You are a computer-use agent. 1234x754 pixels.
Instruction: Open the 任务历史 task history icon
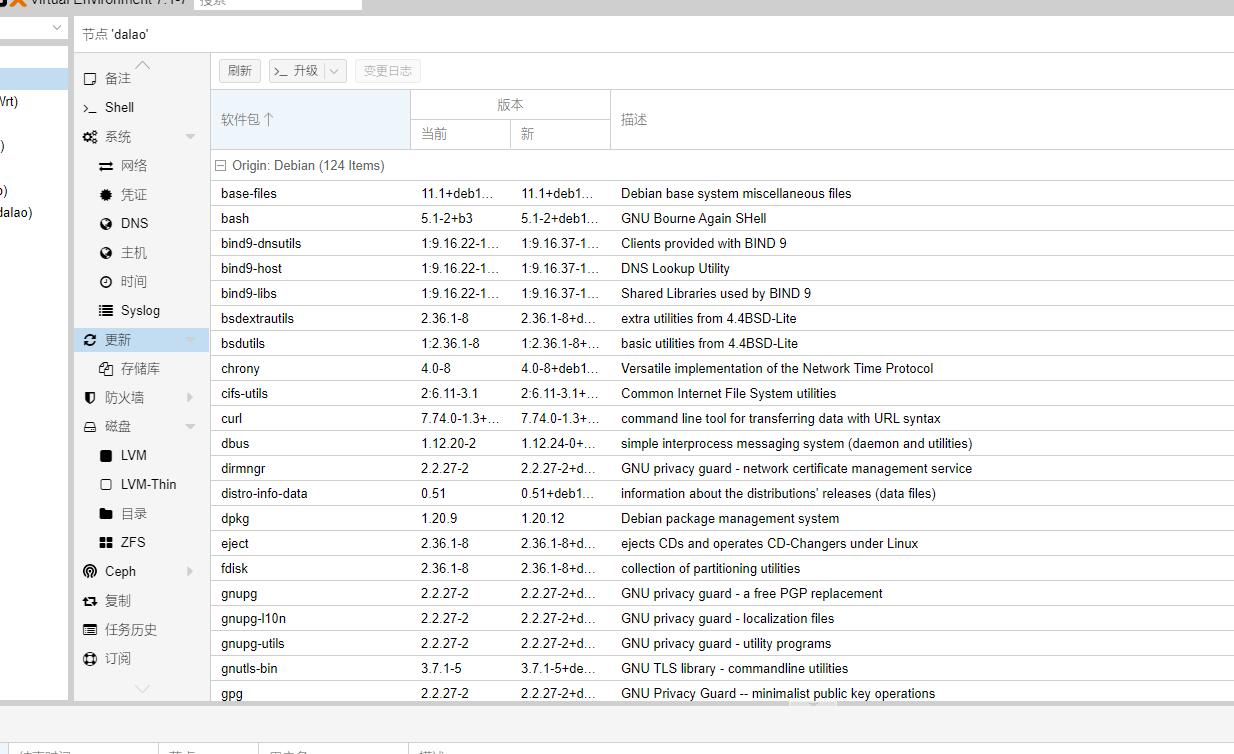(90, 629)
